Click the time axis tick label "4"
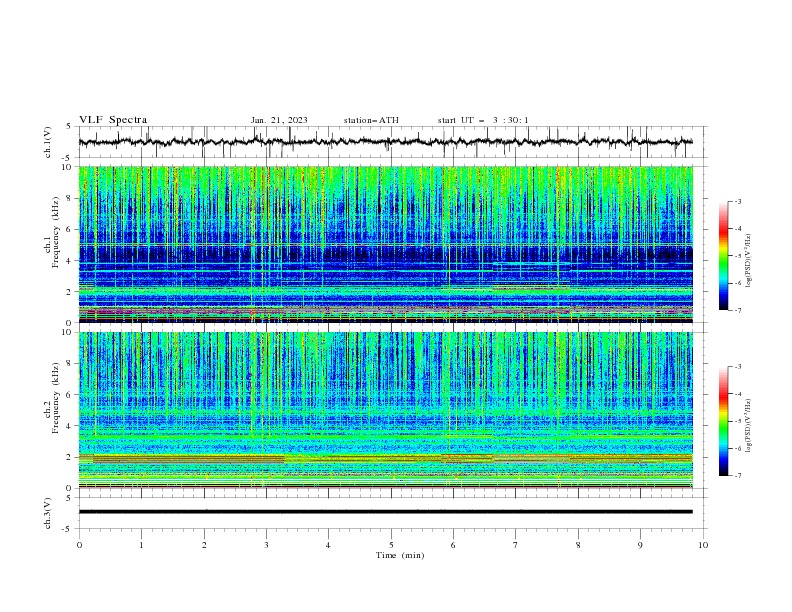The height and width of the screenshot is (612, 792). point(328,545)
